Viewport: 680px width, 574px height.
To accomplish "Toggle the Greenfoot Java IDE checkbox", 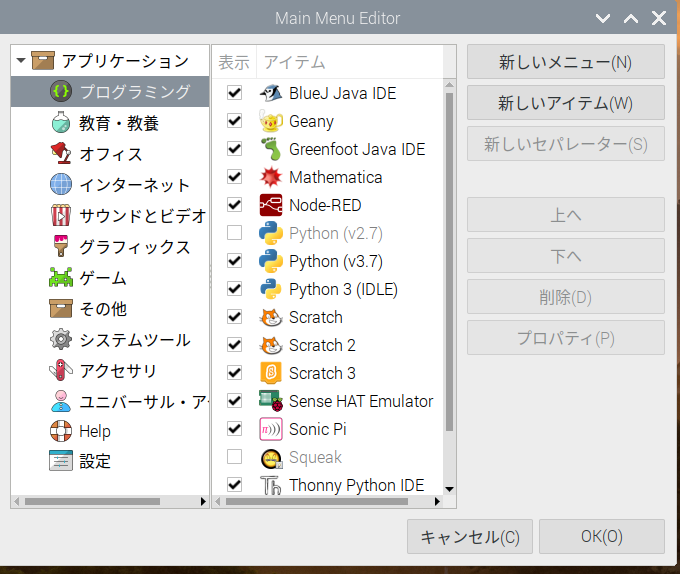I will click(x=235, y=149).
